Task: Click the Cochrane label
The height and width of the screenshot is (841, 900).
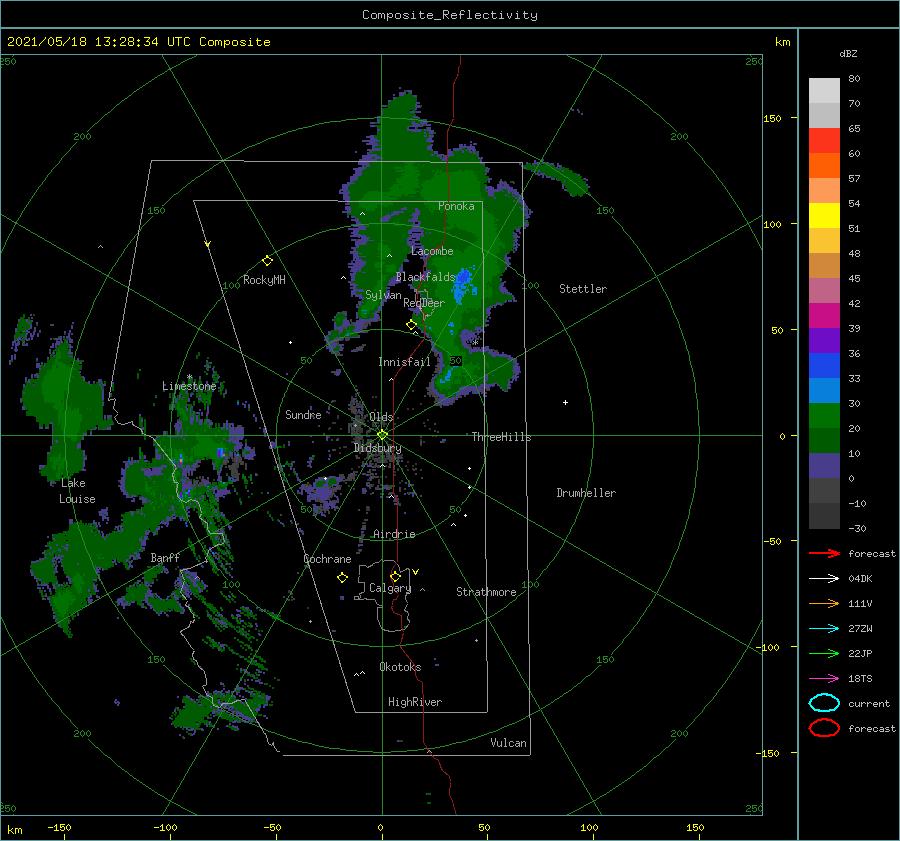Action: click(x=327, y=559)
